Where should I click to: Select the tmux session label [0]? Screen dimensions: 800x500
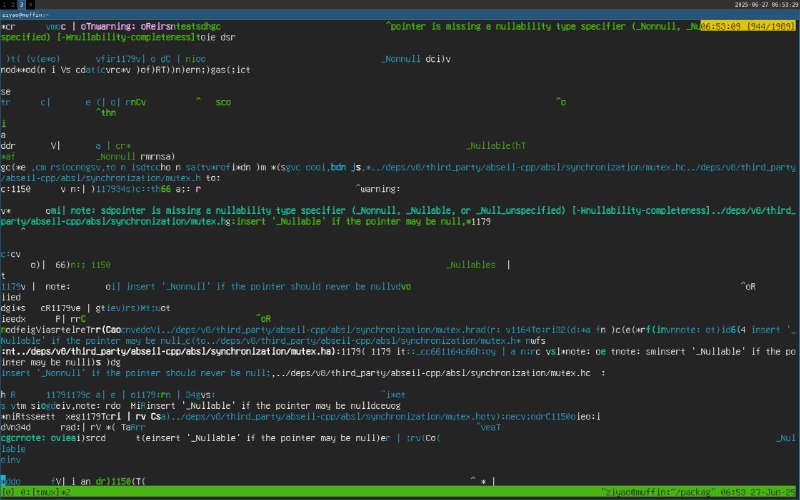8,493
